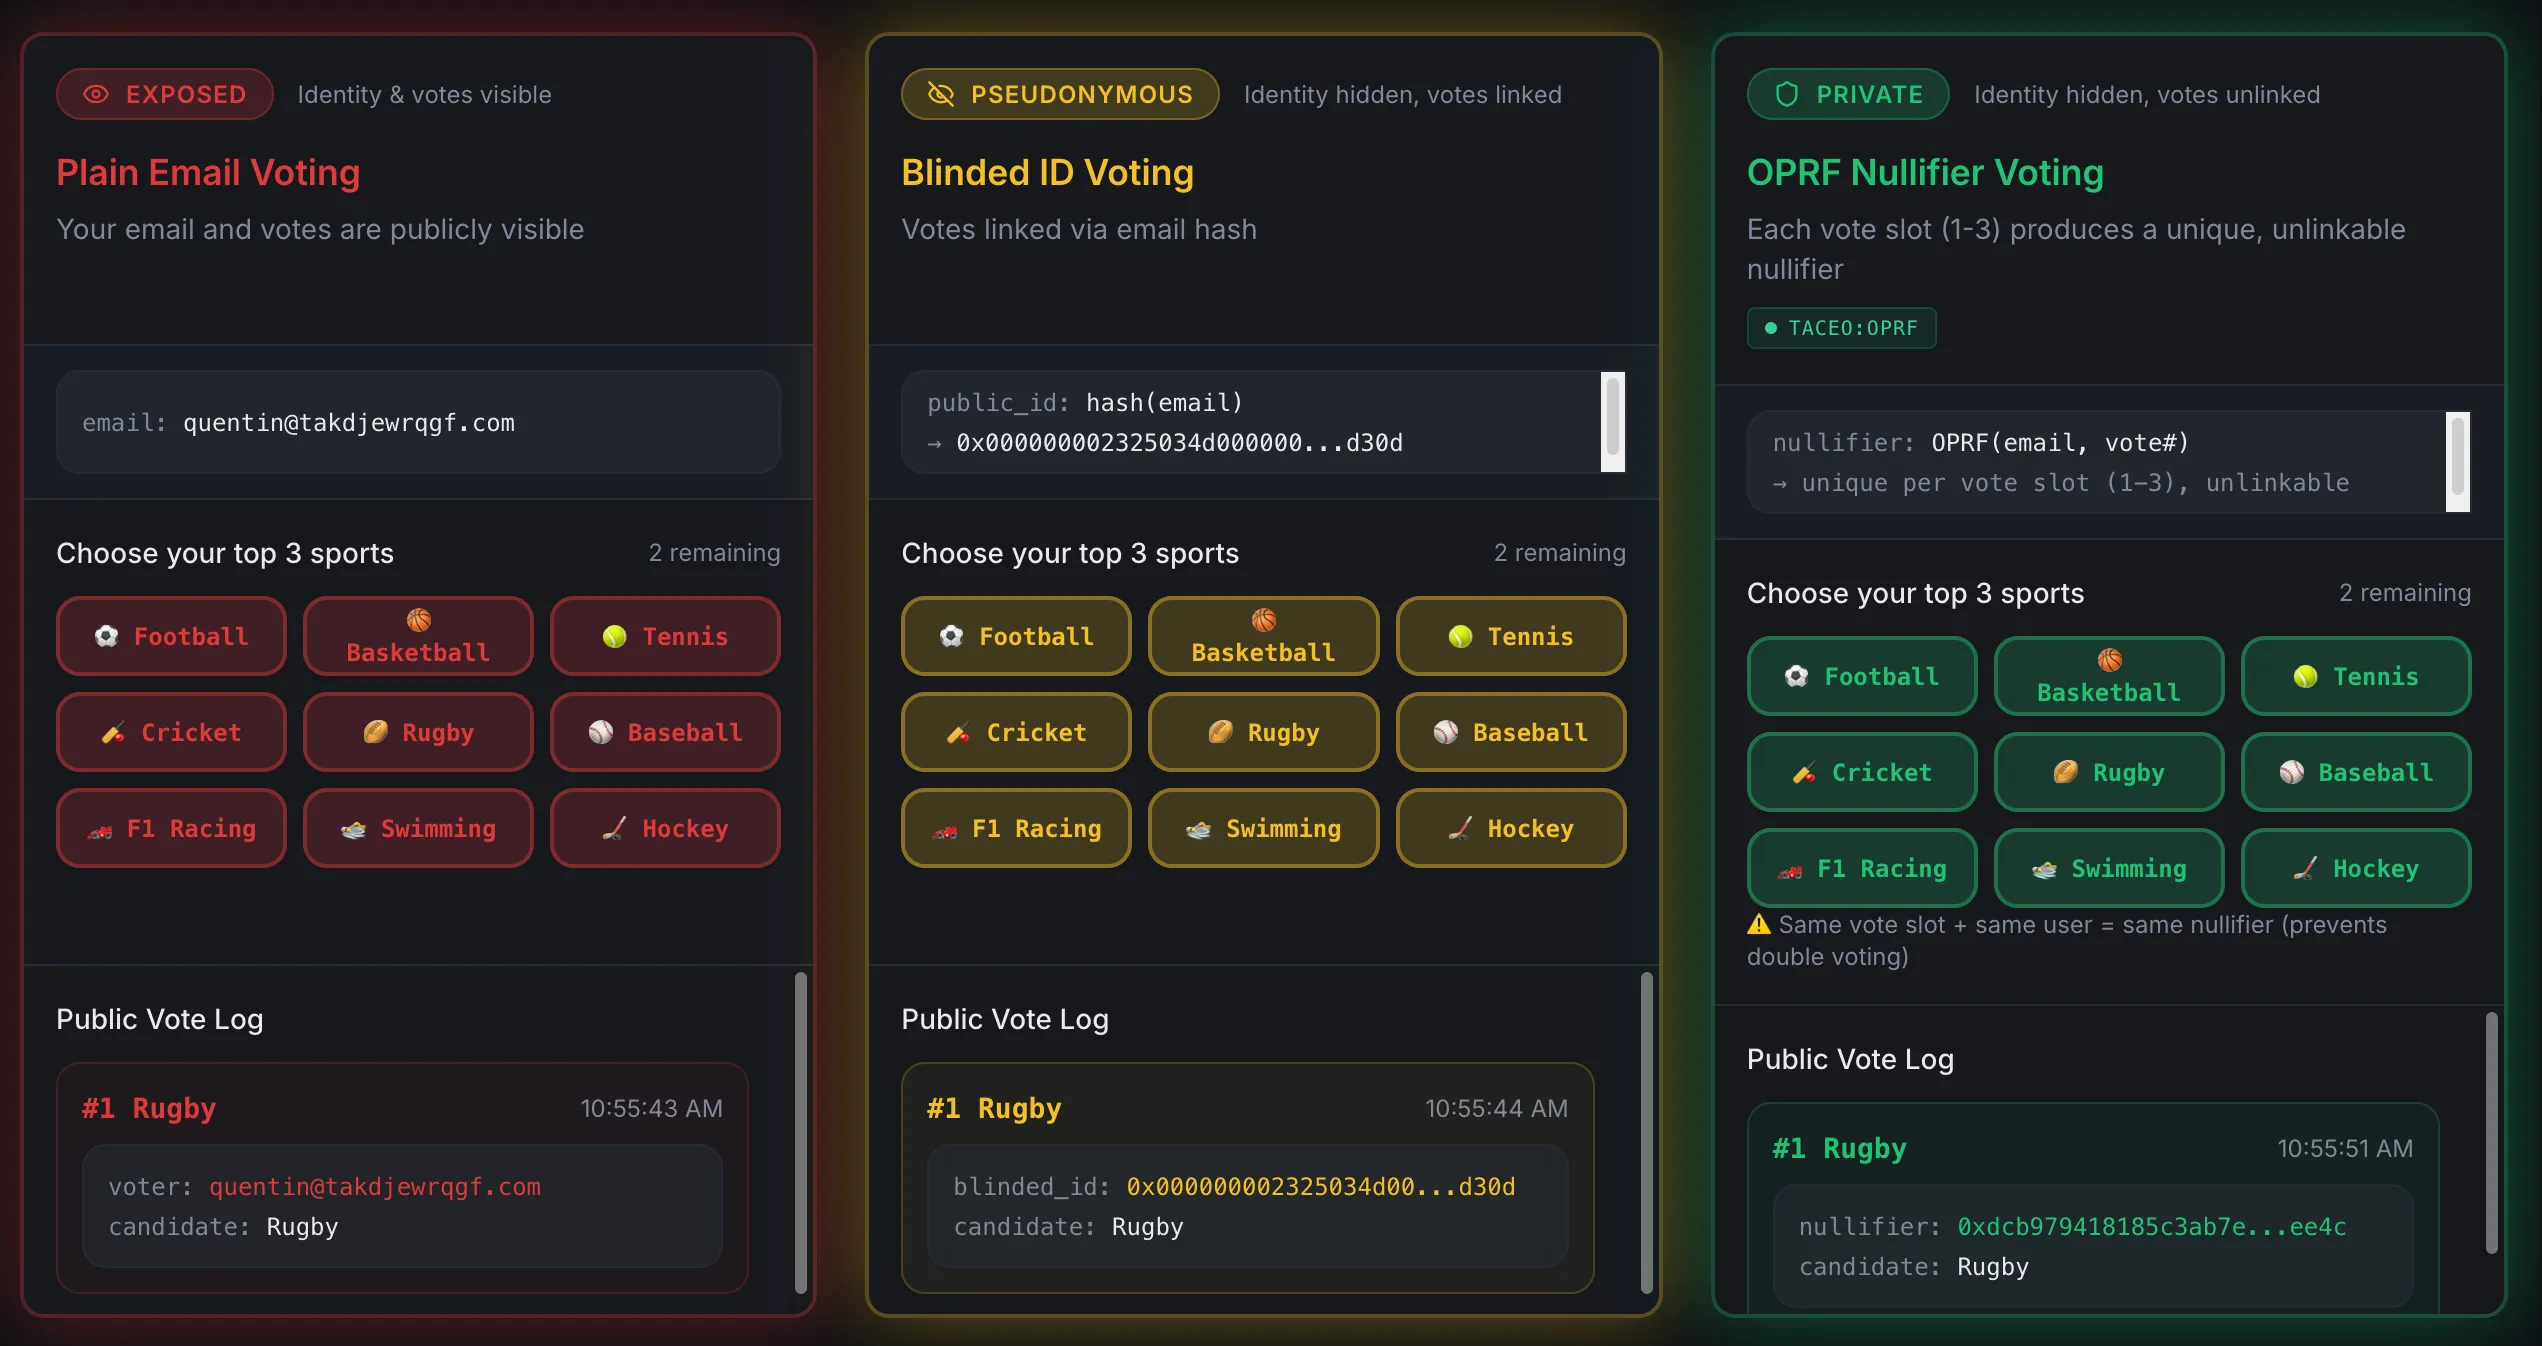Screen dimensions: 2542x1346
Task: Switch to the Blinded ID Voting panel
Action: (1047, 171)
